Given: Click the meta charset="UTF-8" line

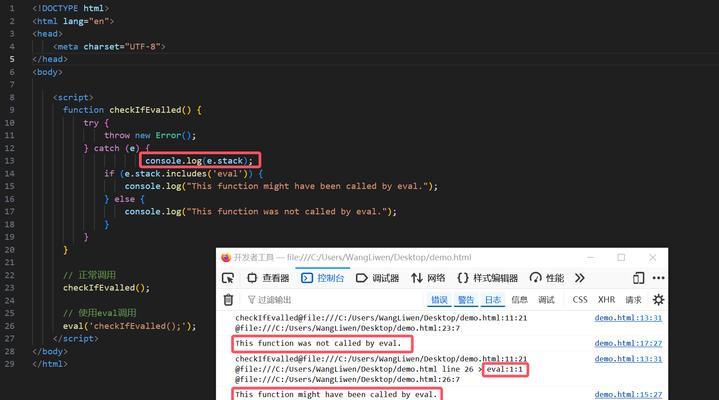Looking at the screenshot, I should pos(109,46).
